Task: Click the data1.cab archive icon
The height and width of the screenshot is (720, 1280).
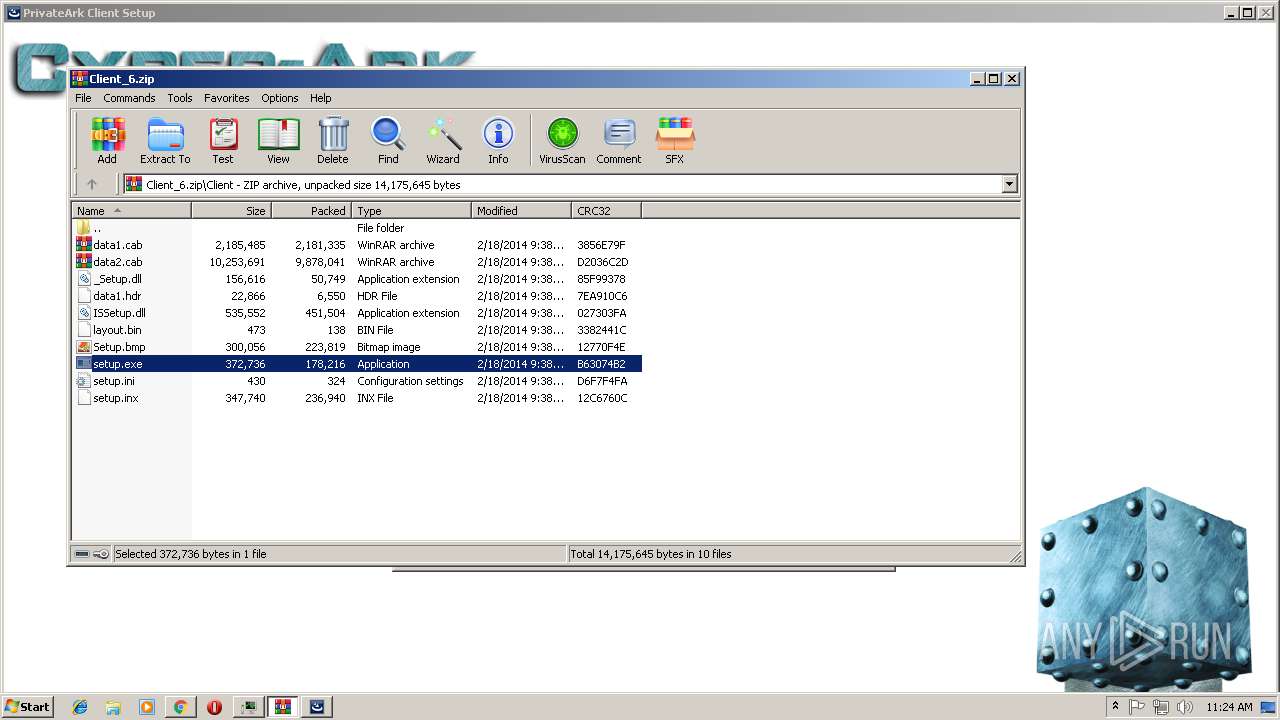Action: (x=84, y=244)
